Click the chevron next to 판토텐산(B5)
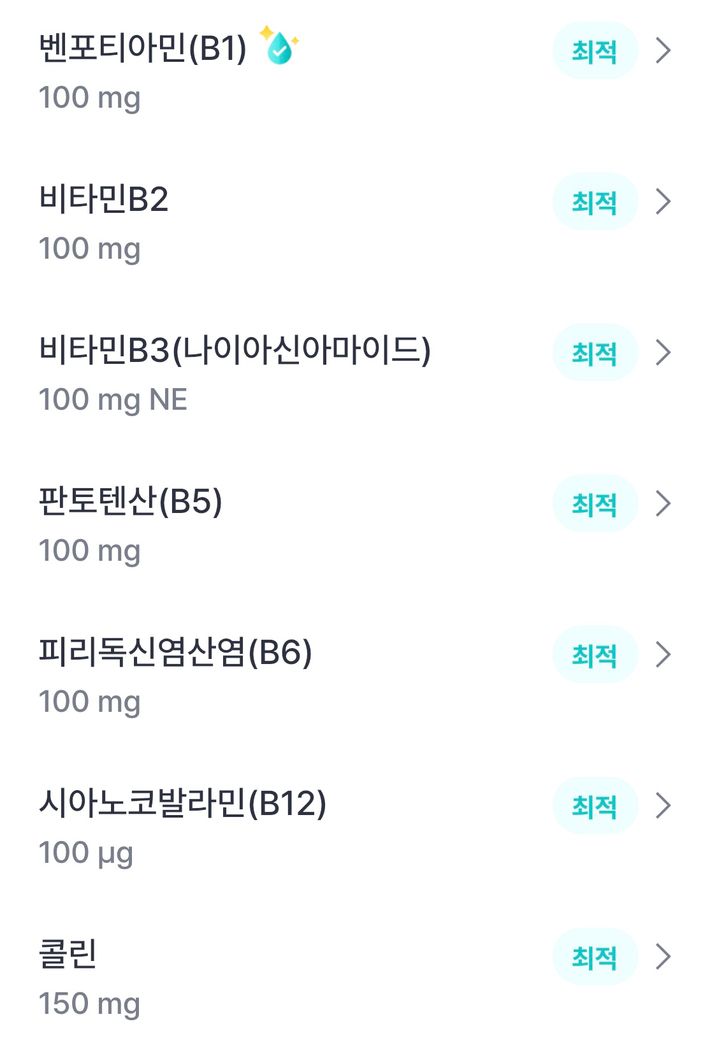This screenshot has width=717, height=1040. pyautogui.click(x=662, y=504)
